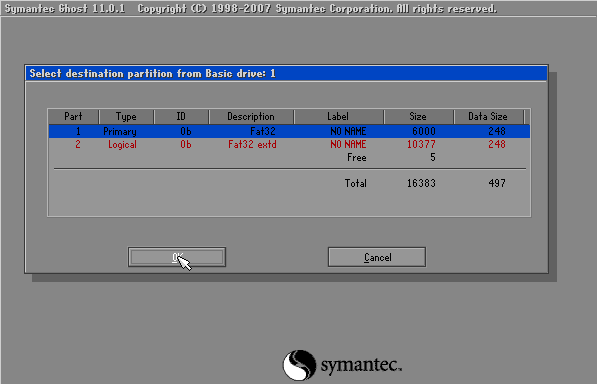Click the dialog title bar text
The height and width of the screenshot is (384, 597).
152,73
